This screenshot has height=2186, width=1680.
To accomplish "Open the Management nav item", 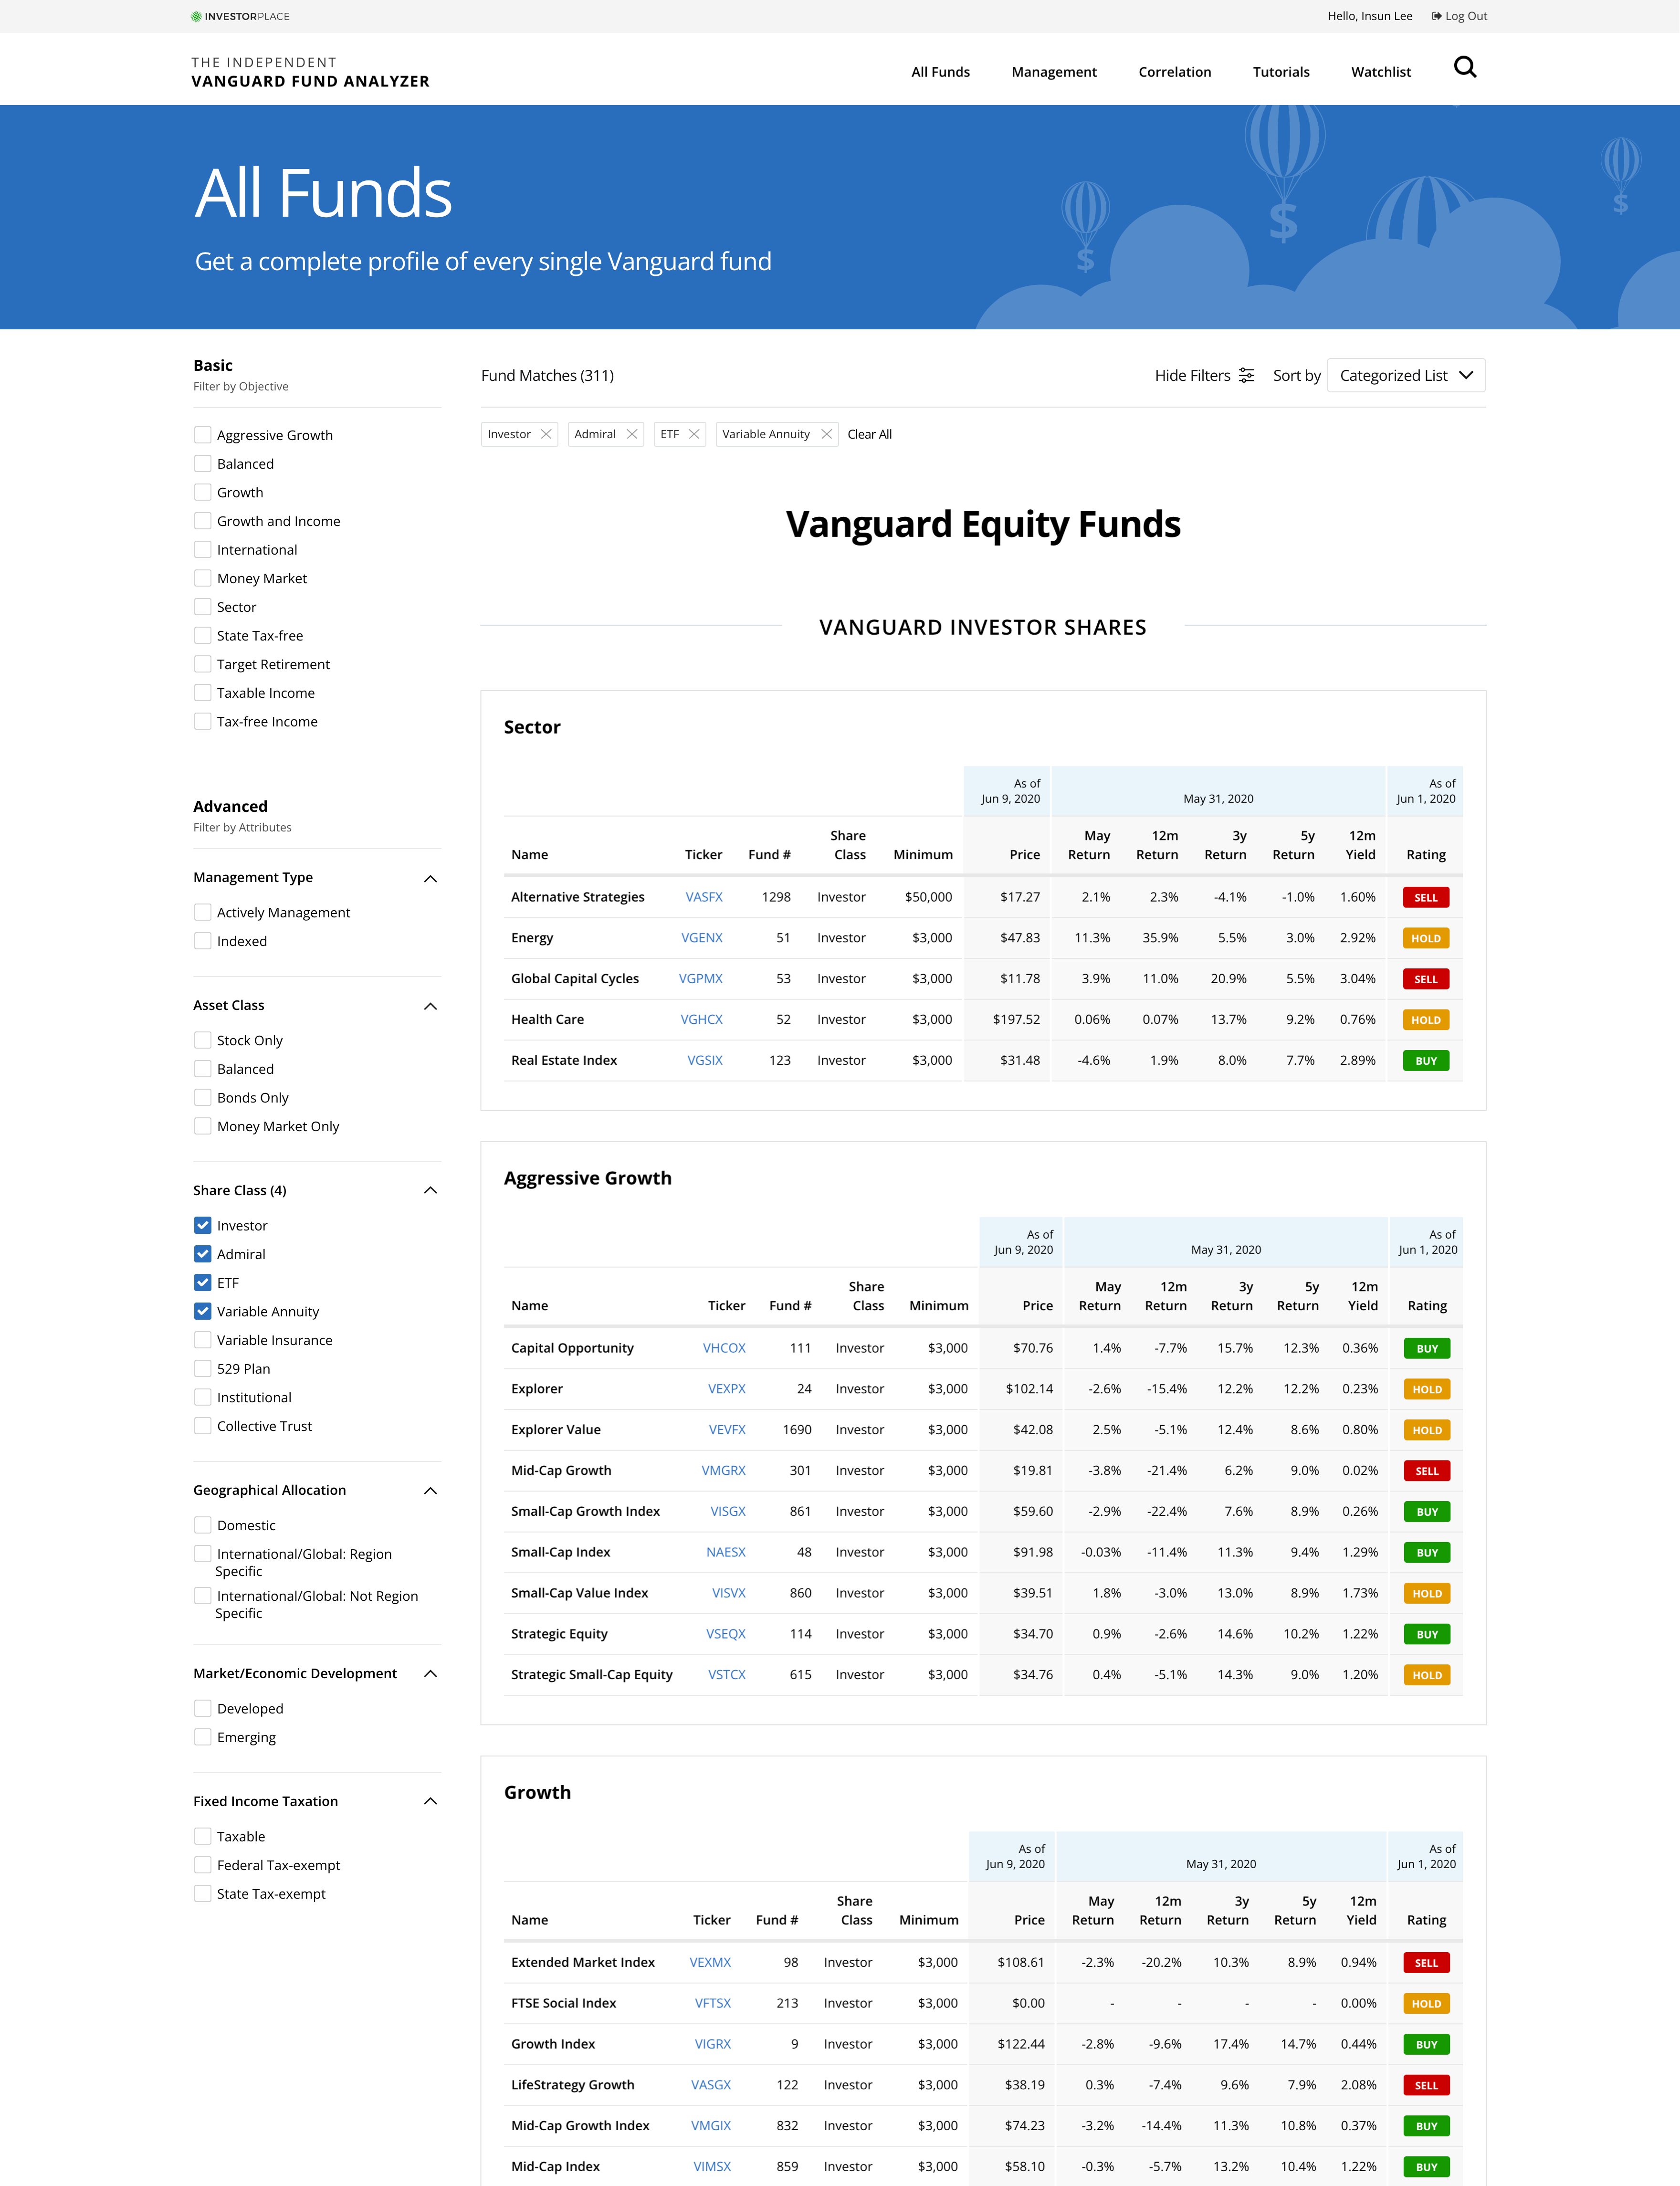I will point(1054,72).
